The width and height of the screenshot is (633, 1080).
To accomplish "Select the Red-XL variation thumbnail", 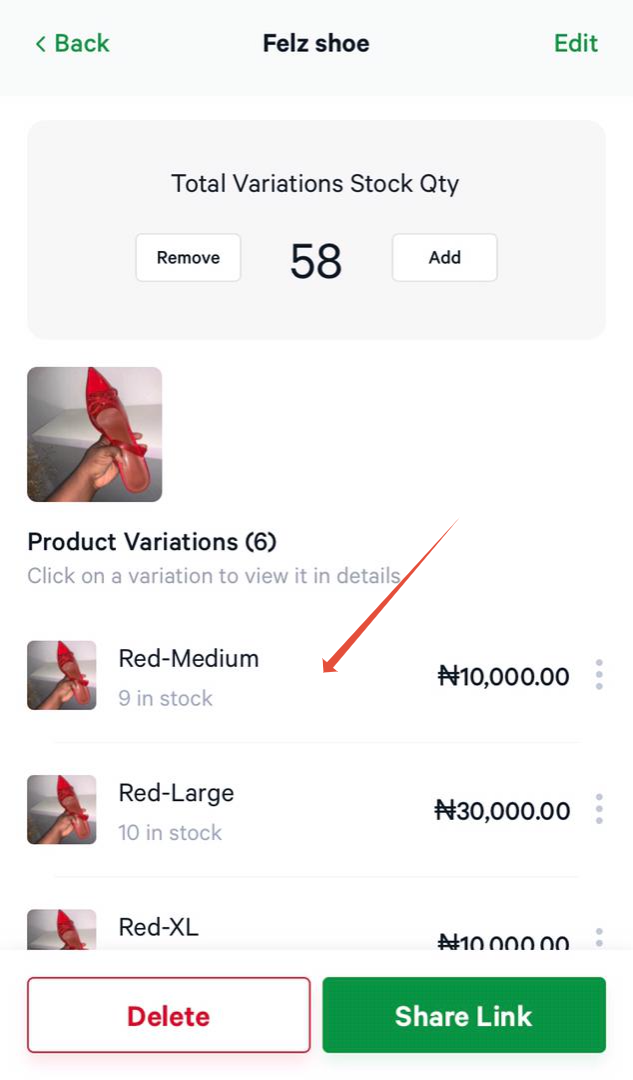I will point(62,929).
